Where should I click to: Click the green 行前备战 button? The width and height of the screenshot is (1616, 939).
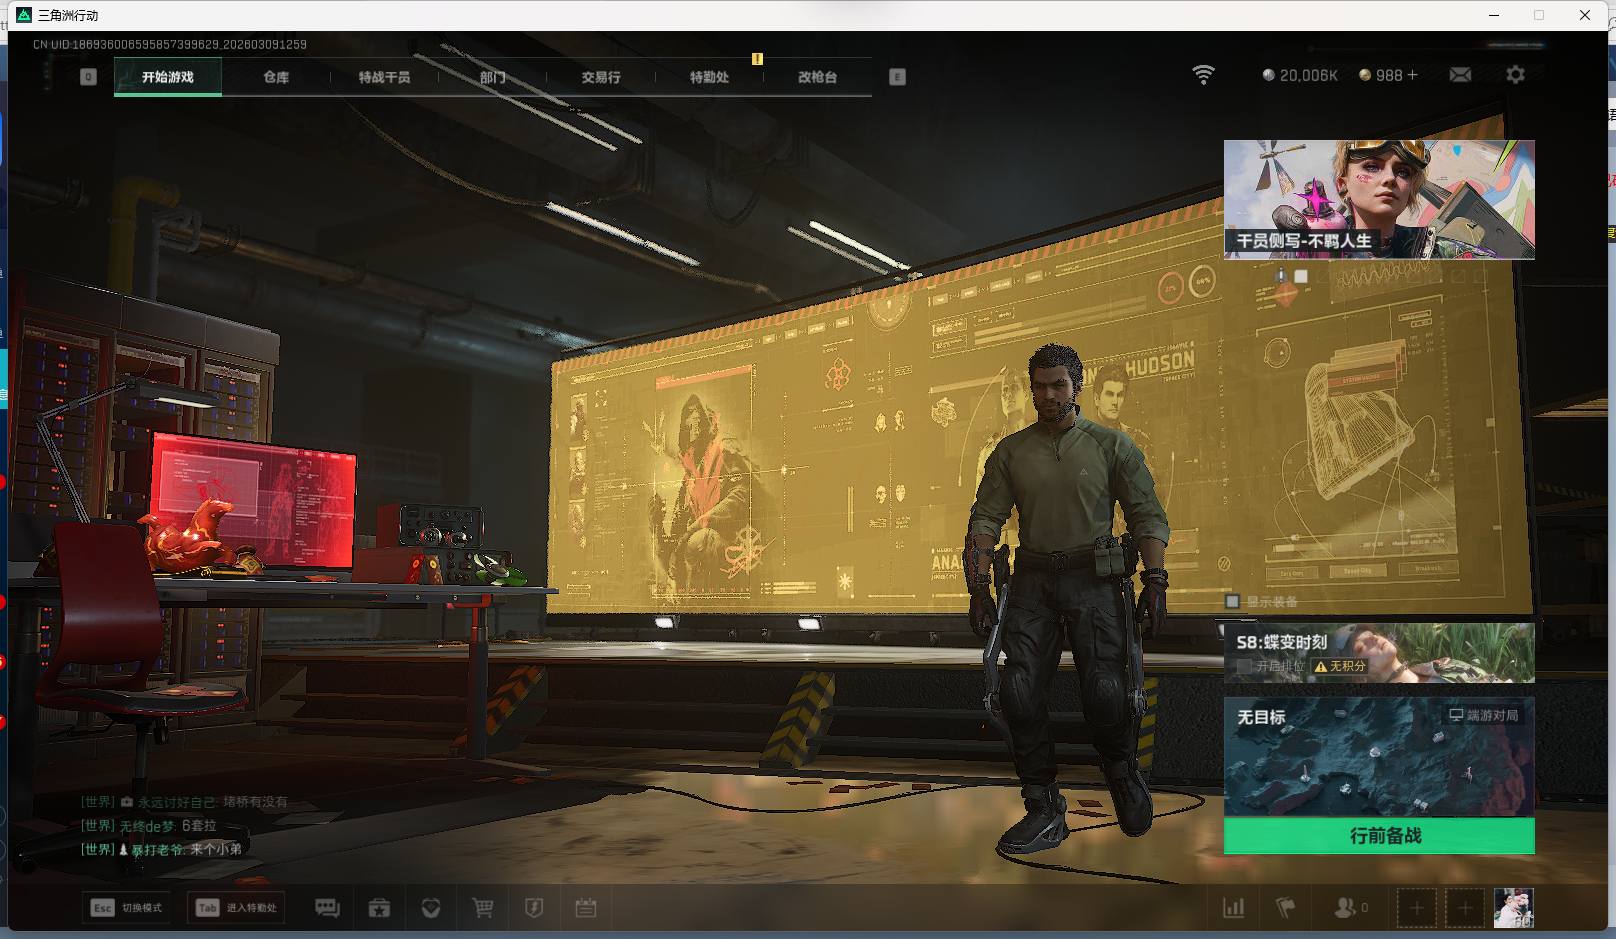tap(1379, 836)
